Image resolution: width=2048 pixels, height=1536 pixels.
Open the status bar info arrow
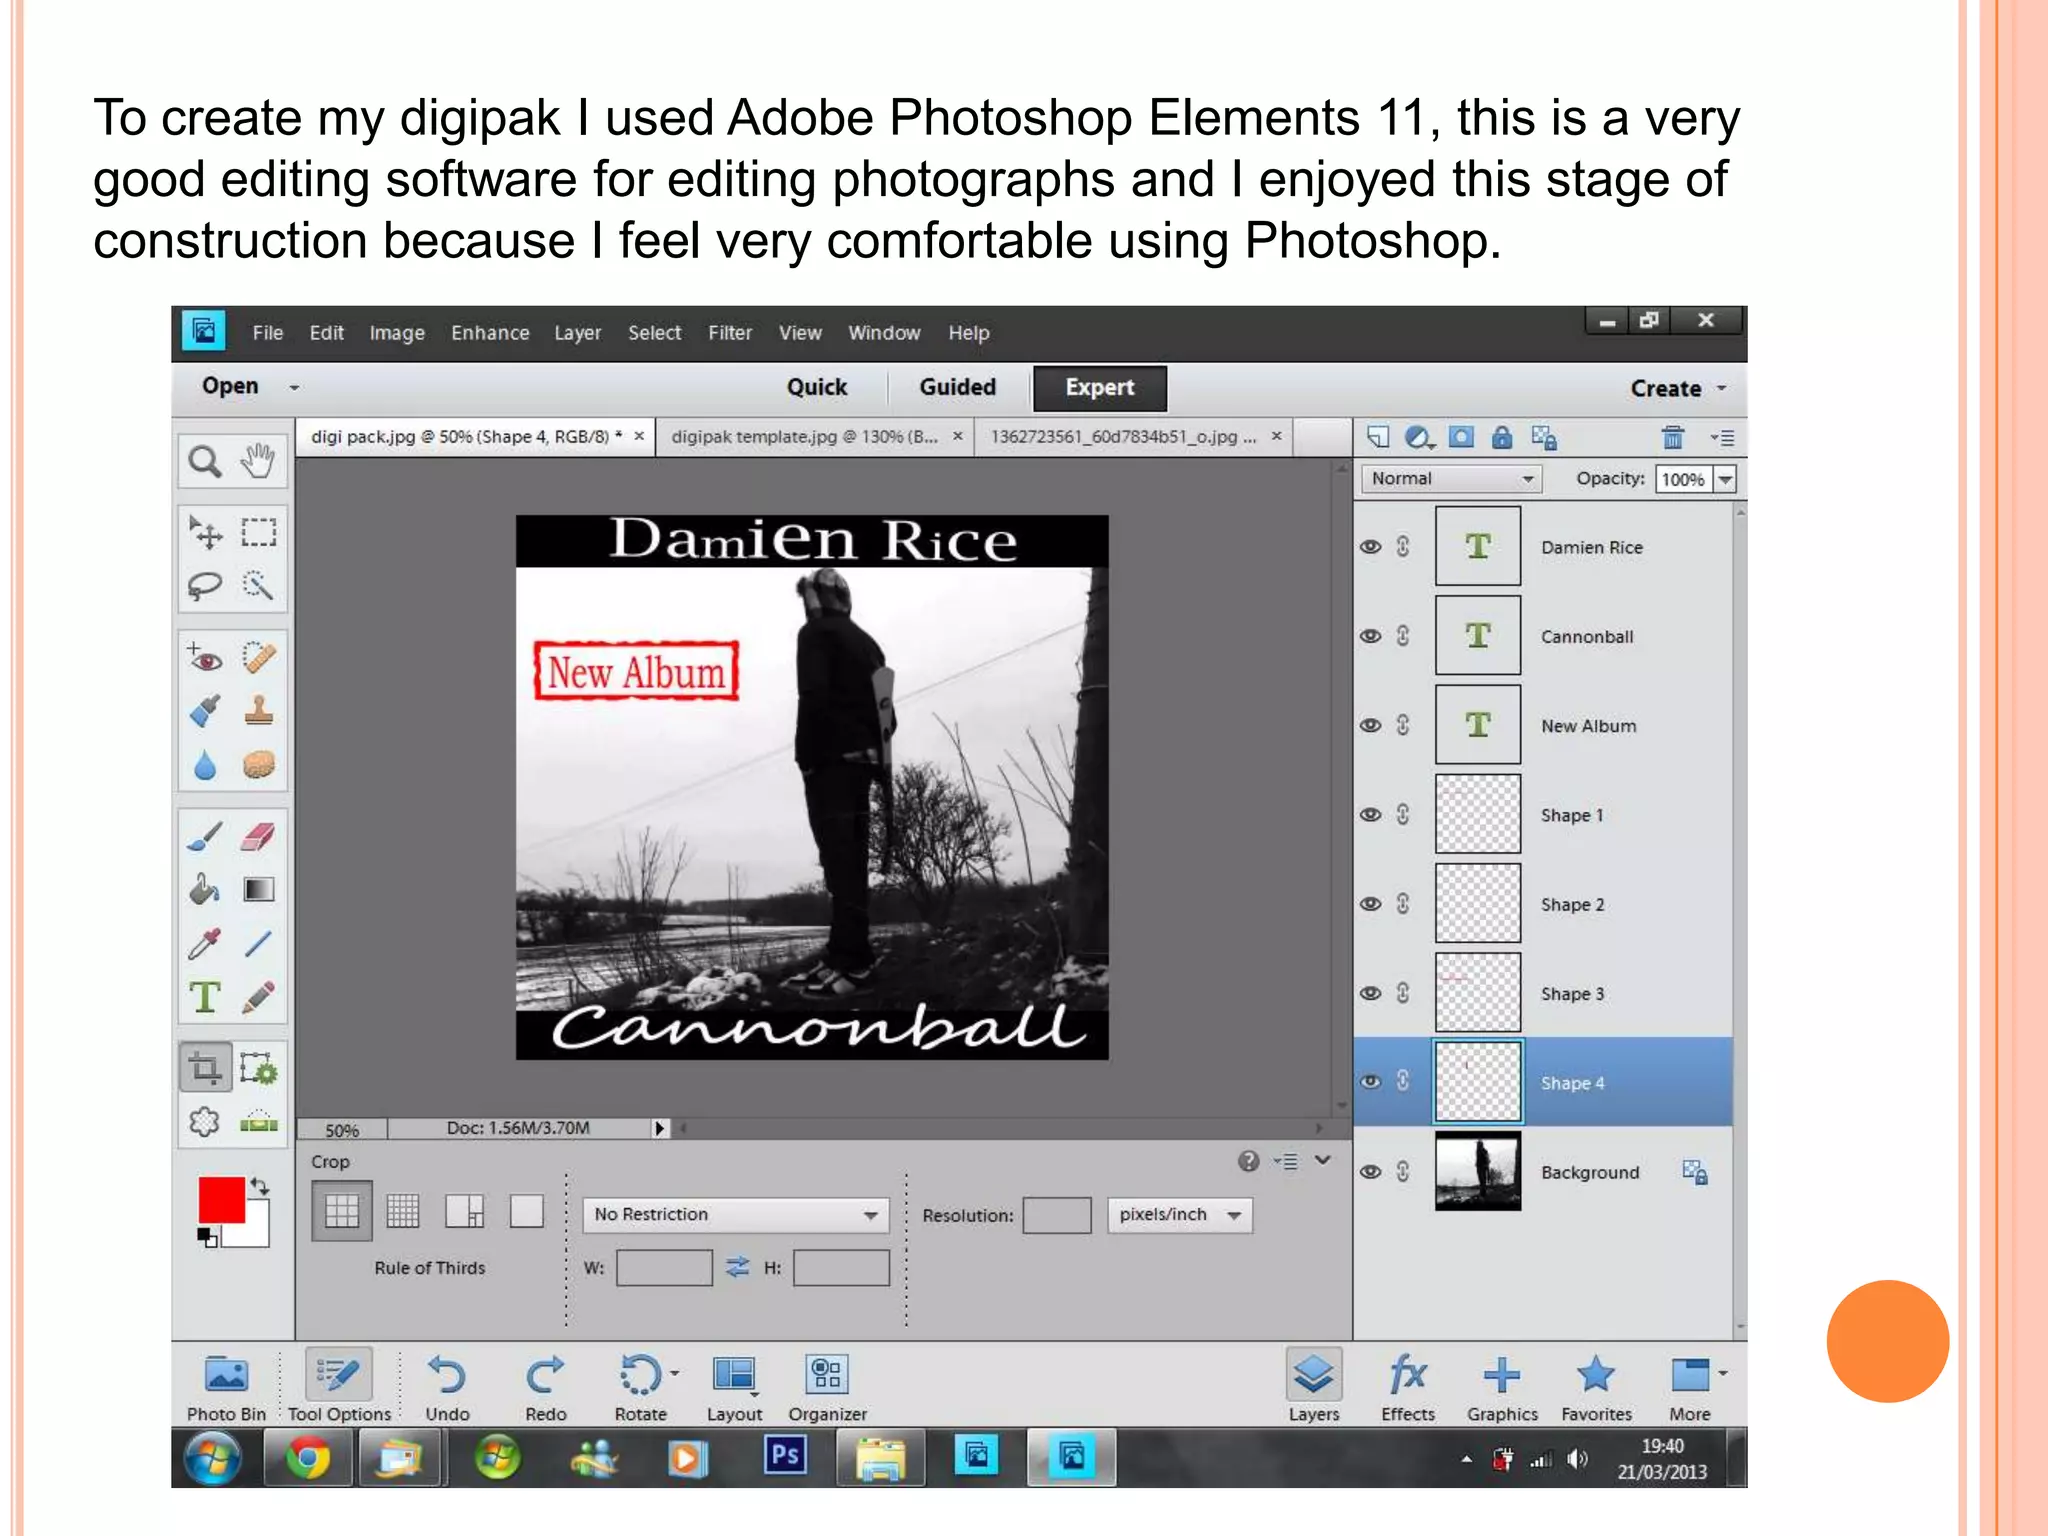[x=659, y=1128]
